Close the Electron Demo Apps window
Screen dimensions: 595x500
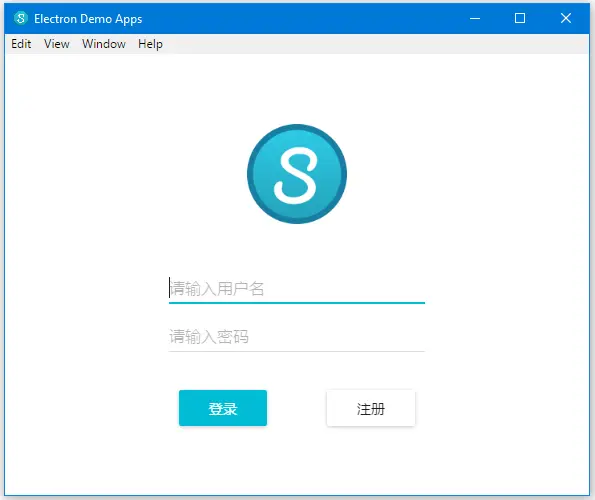click(x=566, y=18)
